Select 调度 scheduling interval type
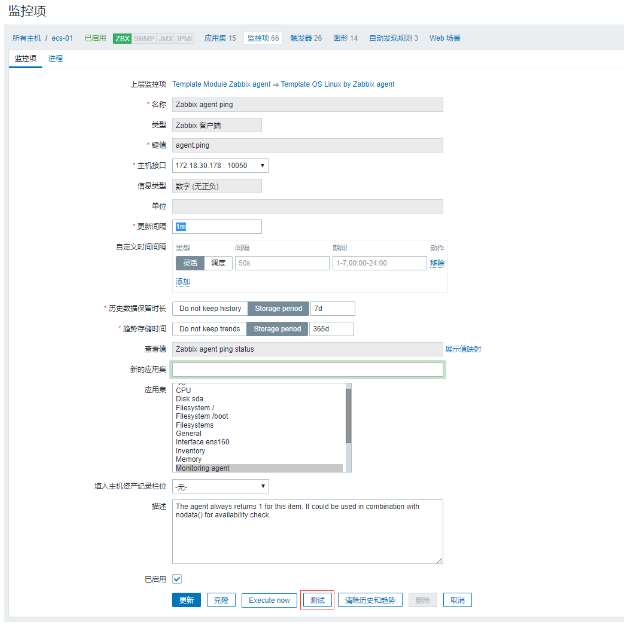 point(219,263)
